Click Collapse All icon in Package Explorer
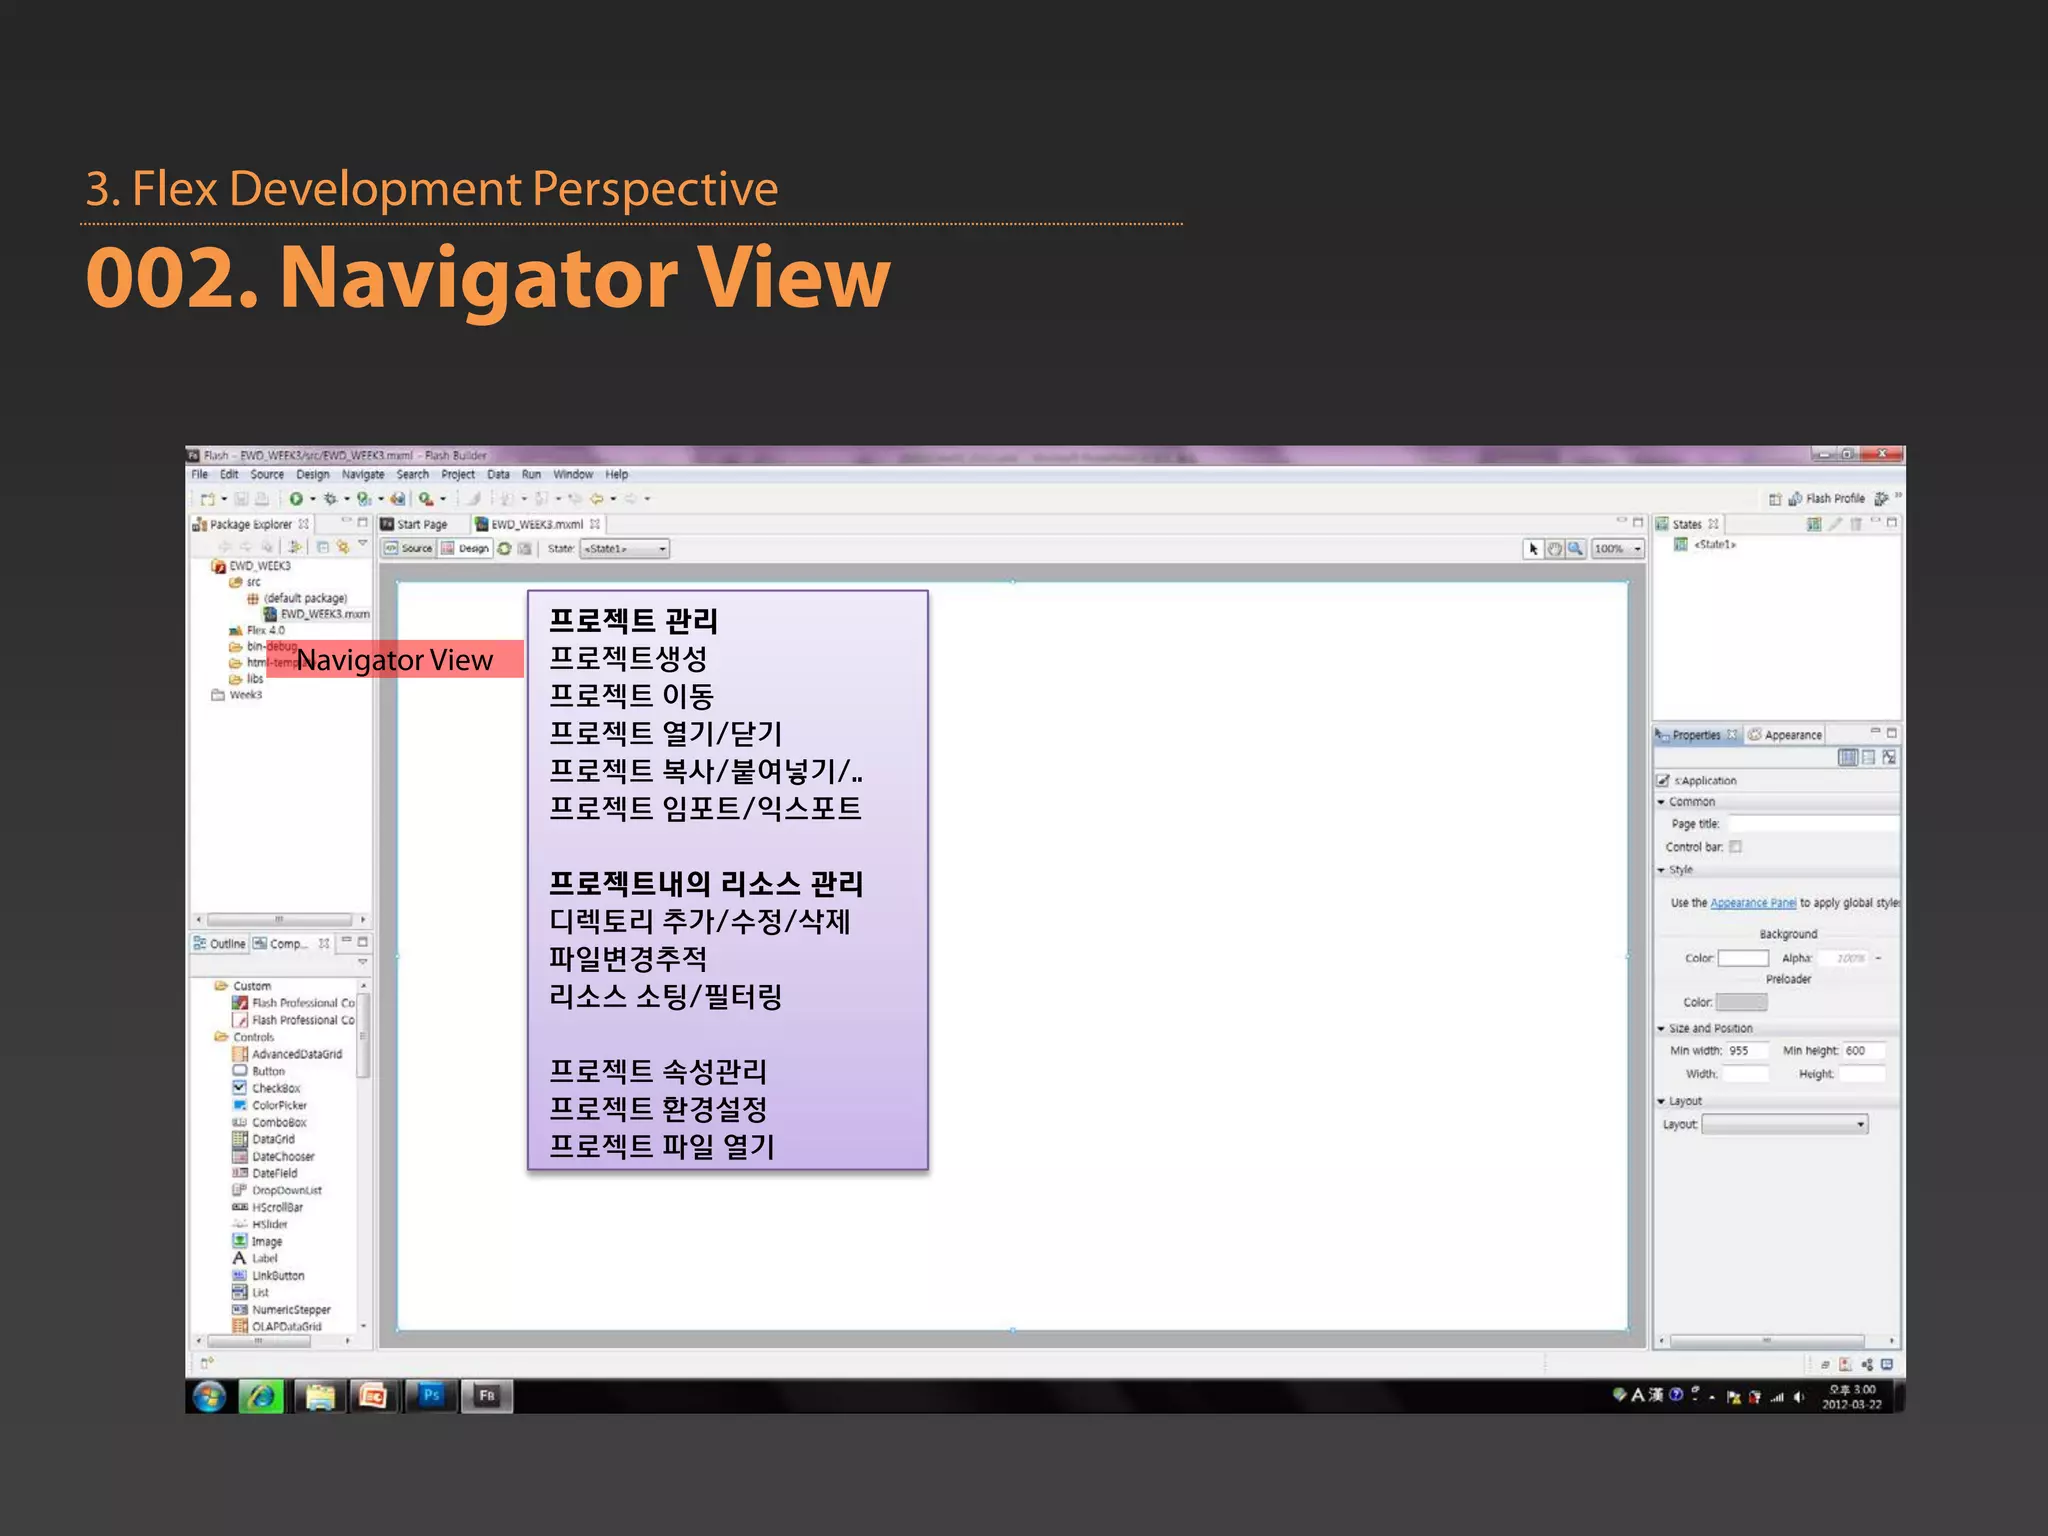 tap(323, 547)
